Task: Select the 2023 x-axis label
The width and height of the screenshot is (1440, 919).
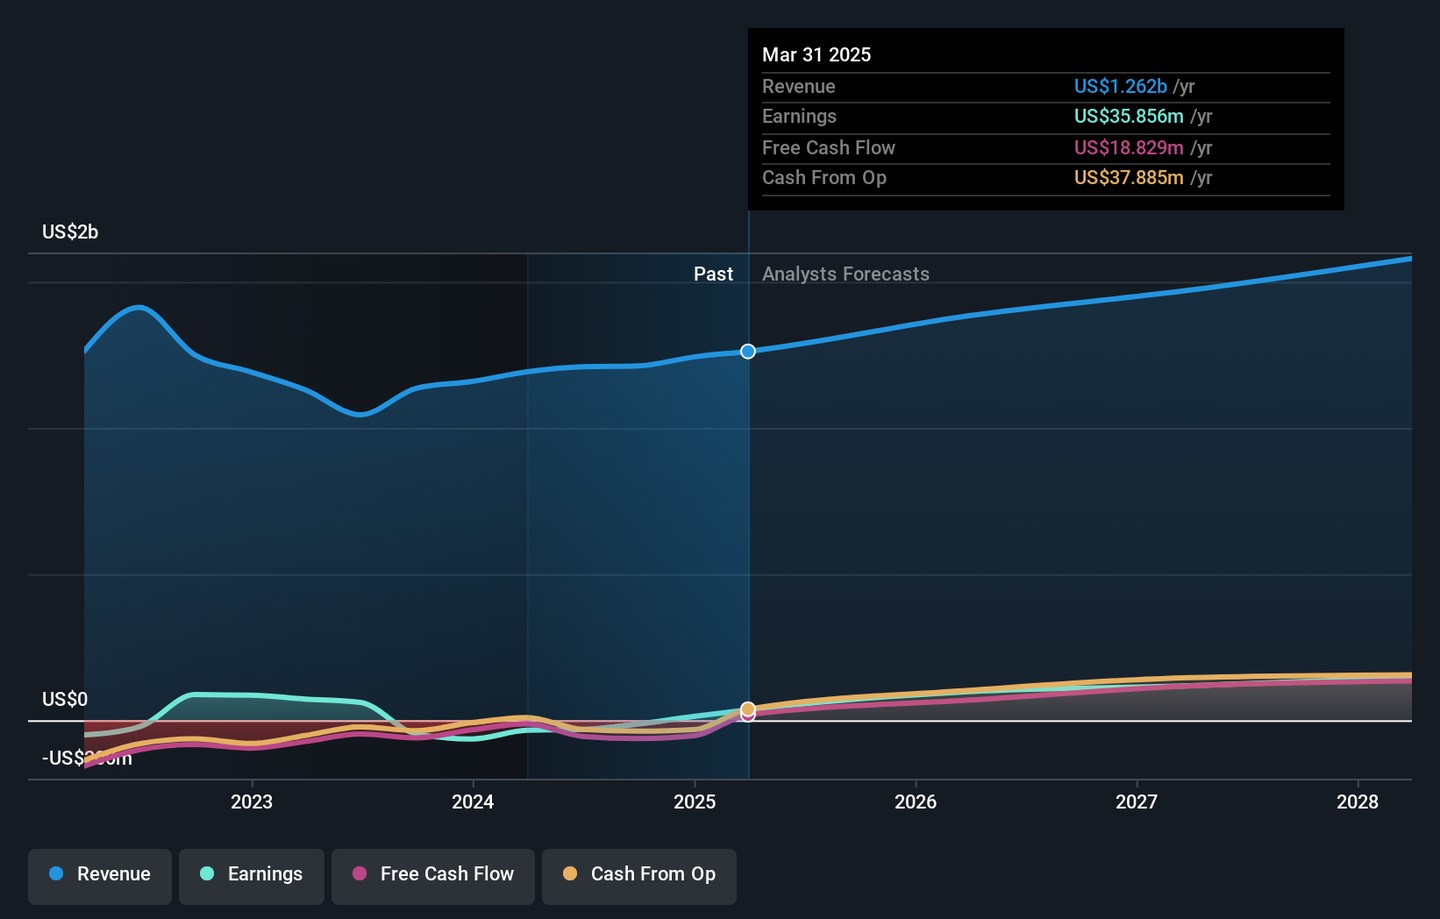Action: coord(251,802)
